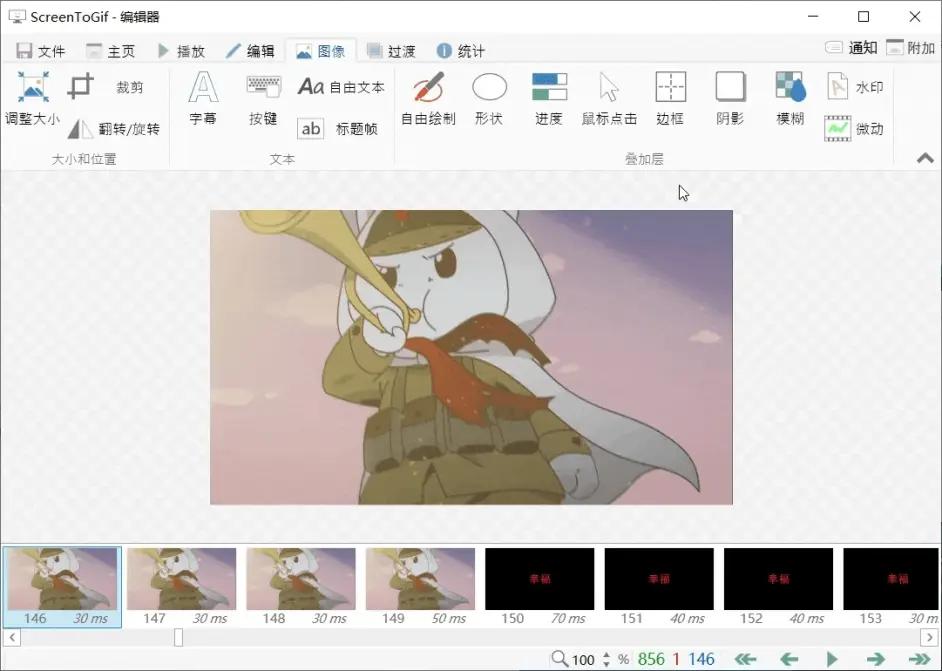Open the 边框 border tool

pyautogui.click(x=670, y=99)
